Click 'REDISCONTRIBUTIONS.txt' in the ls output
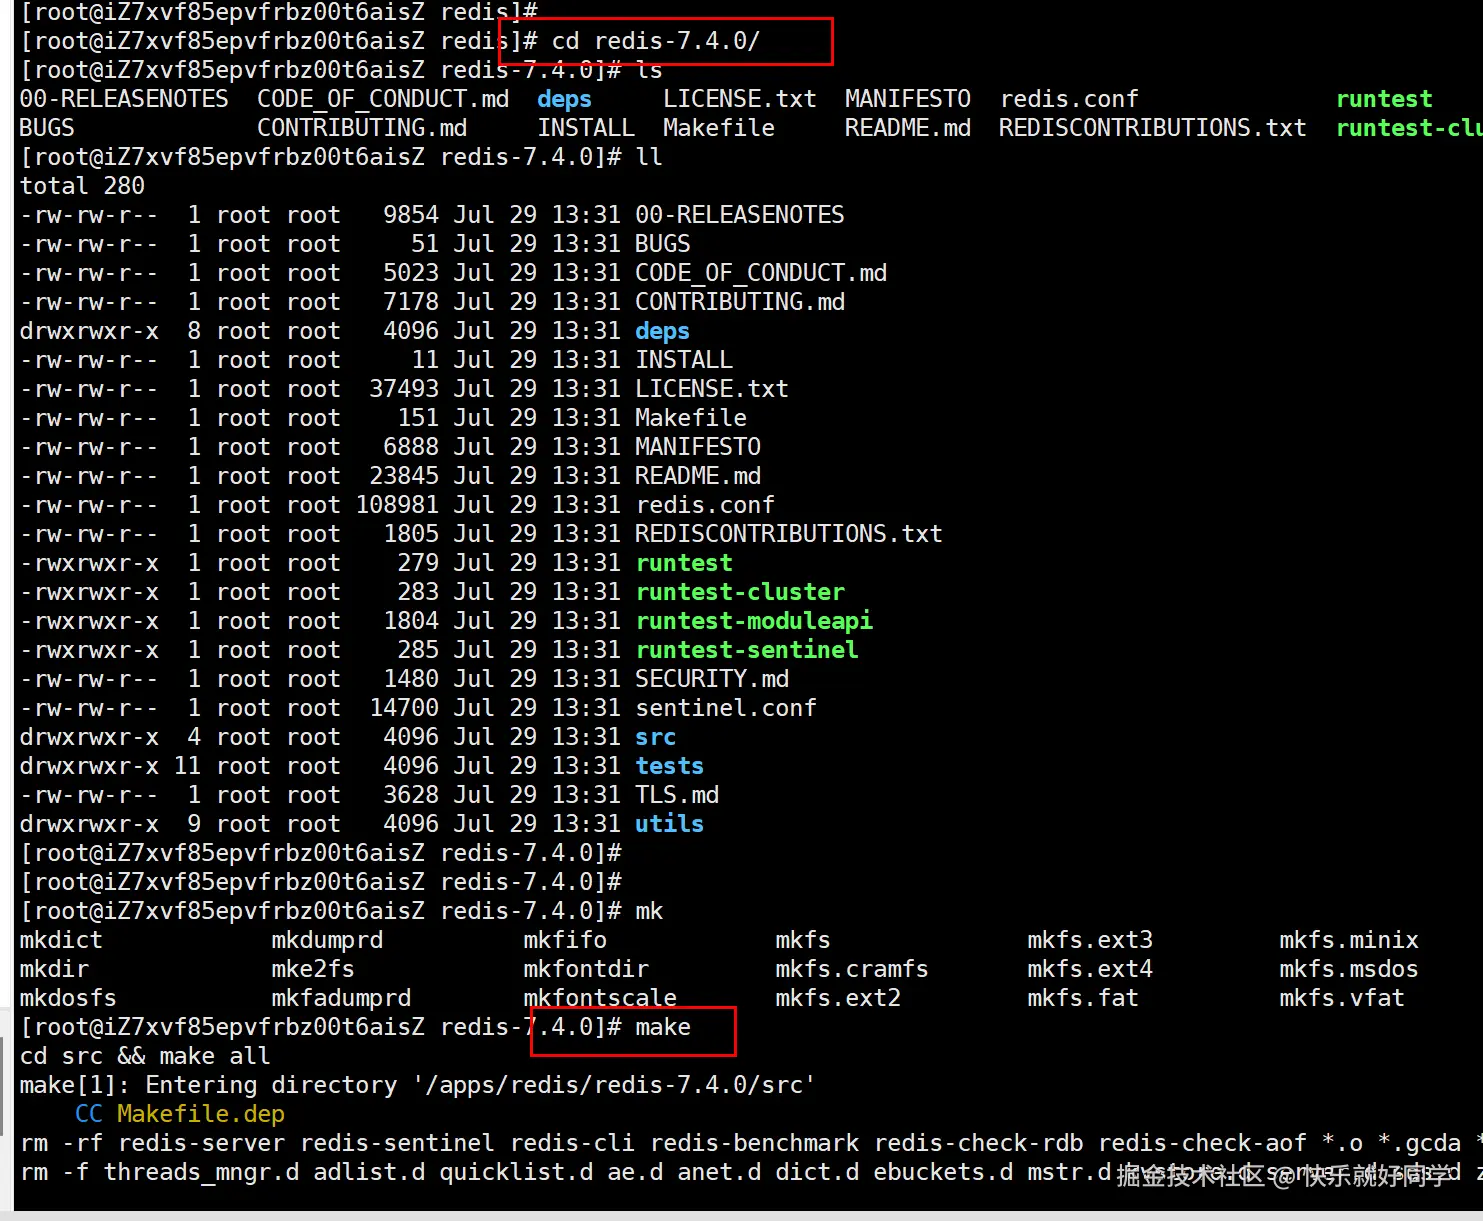Screen dimensions: 1483x1221 click(x=1153, y=128)
